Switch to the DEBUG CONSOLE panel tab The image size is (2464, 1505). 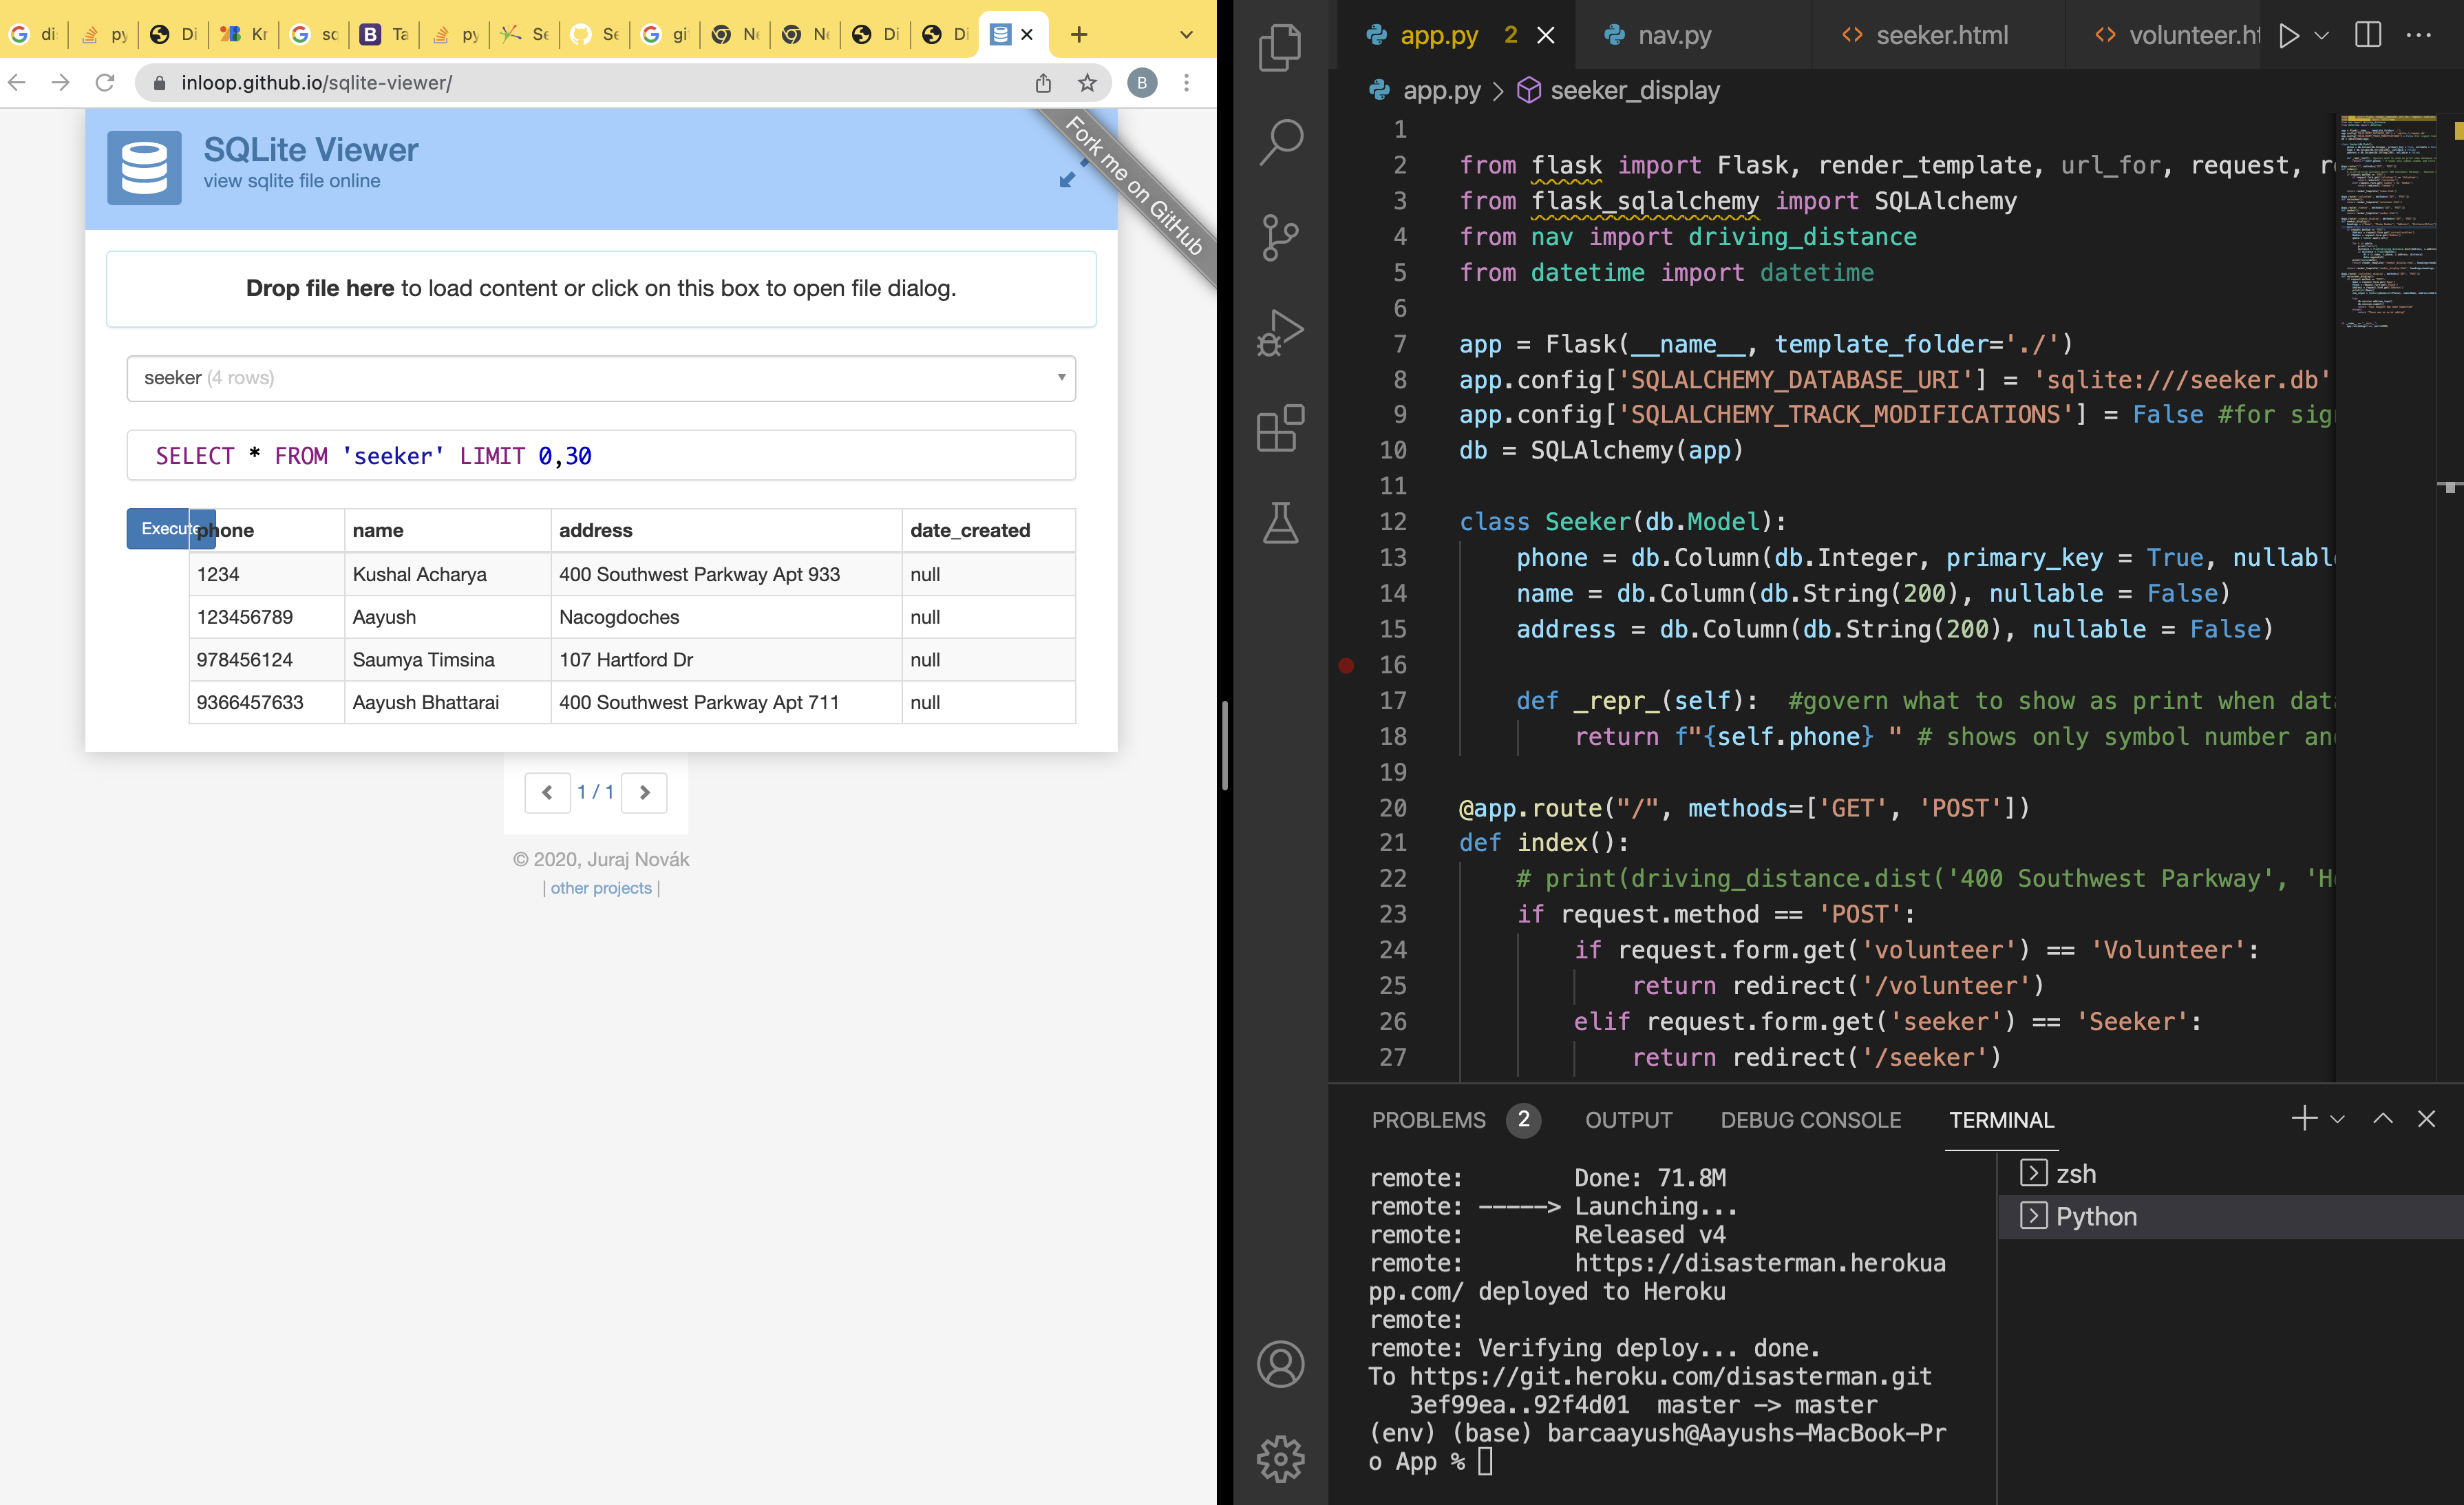1810,1120
